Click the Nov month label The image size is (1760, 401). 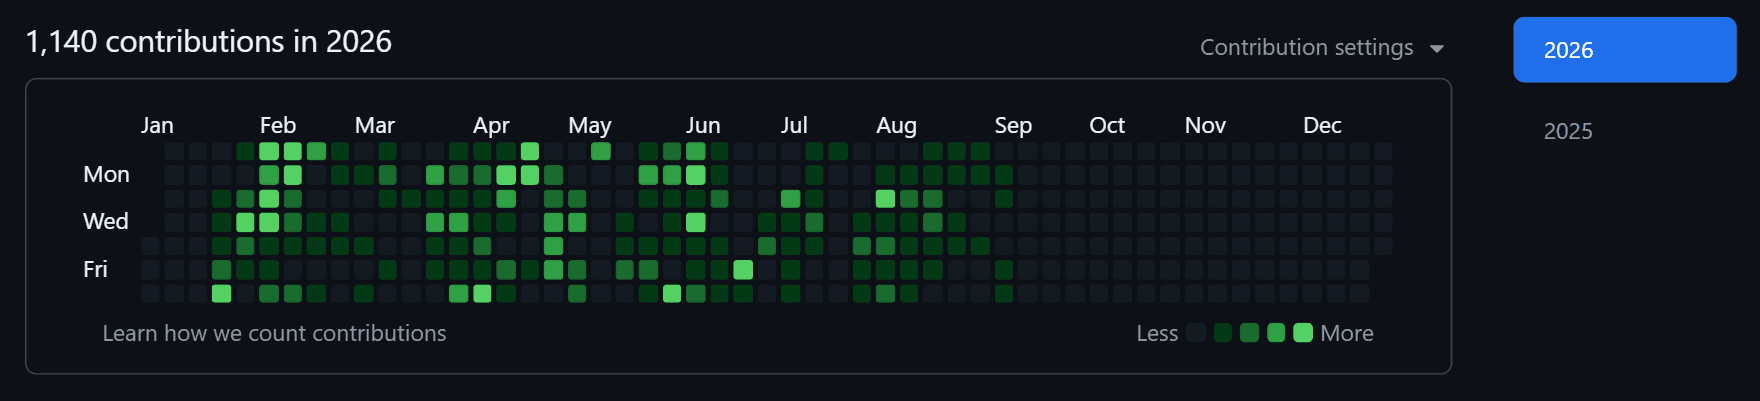tap(1205, 125)
